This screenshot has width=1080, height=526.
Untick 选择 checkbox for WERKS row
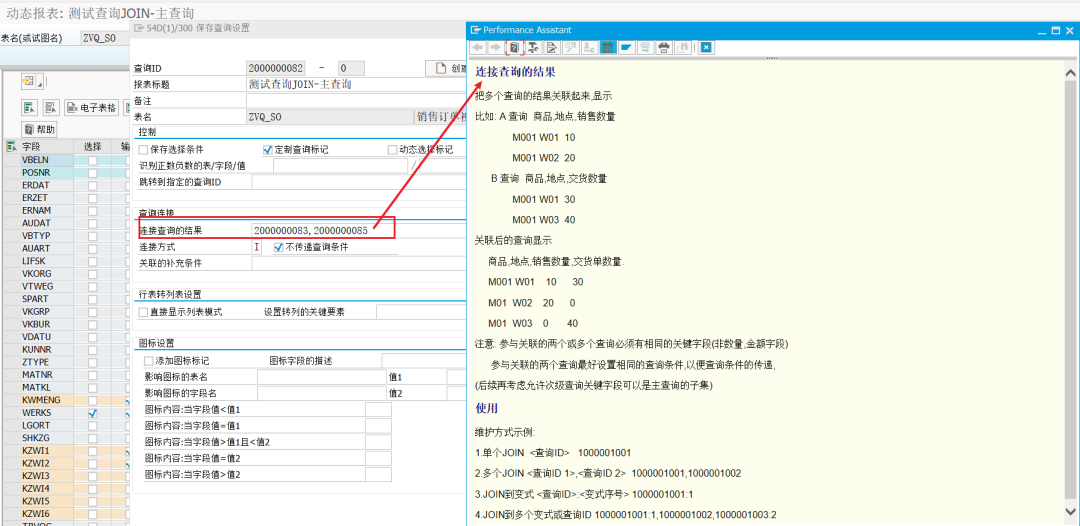click(92, 413)
